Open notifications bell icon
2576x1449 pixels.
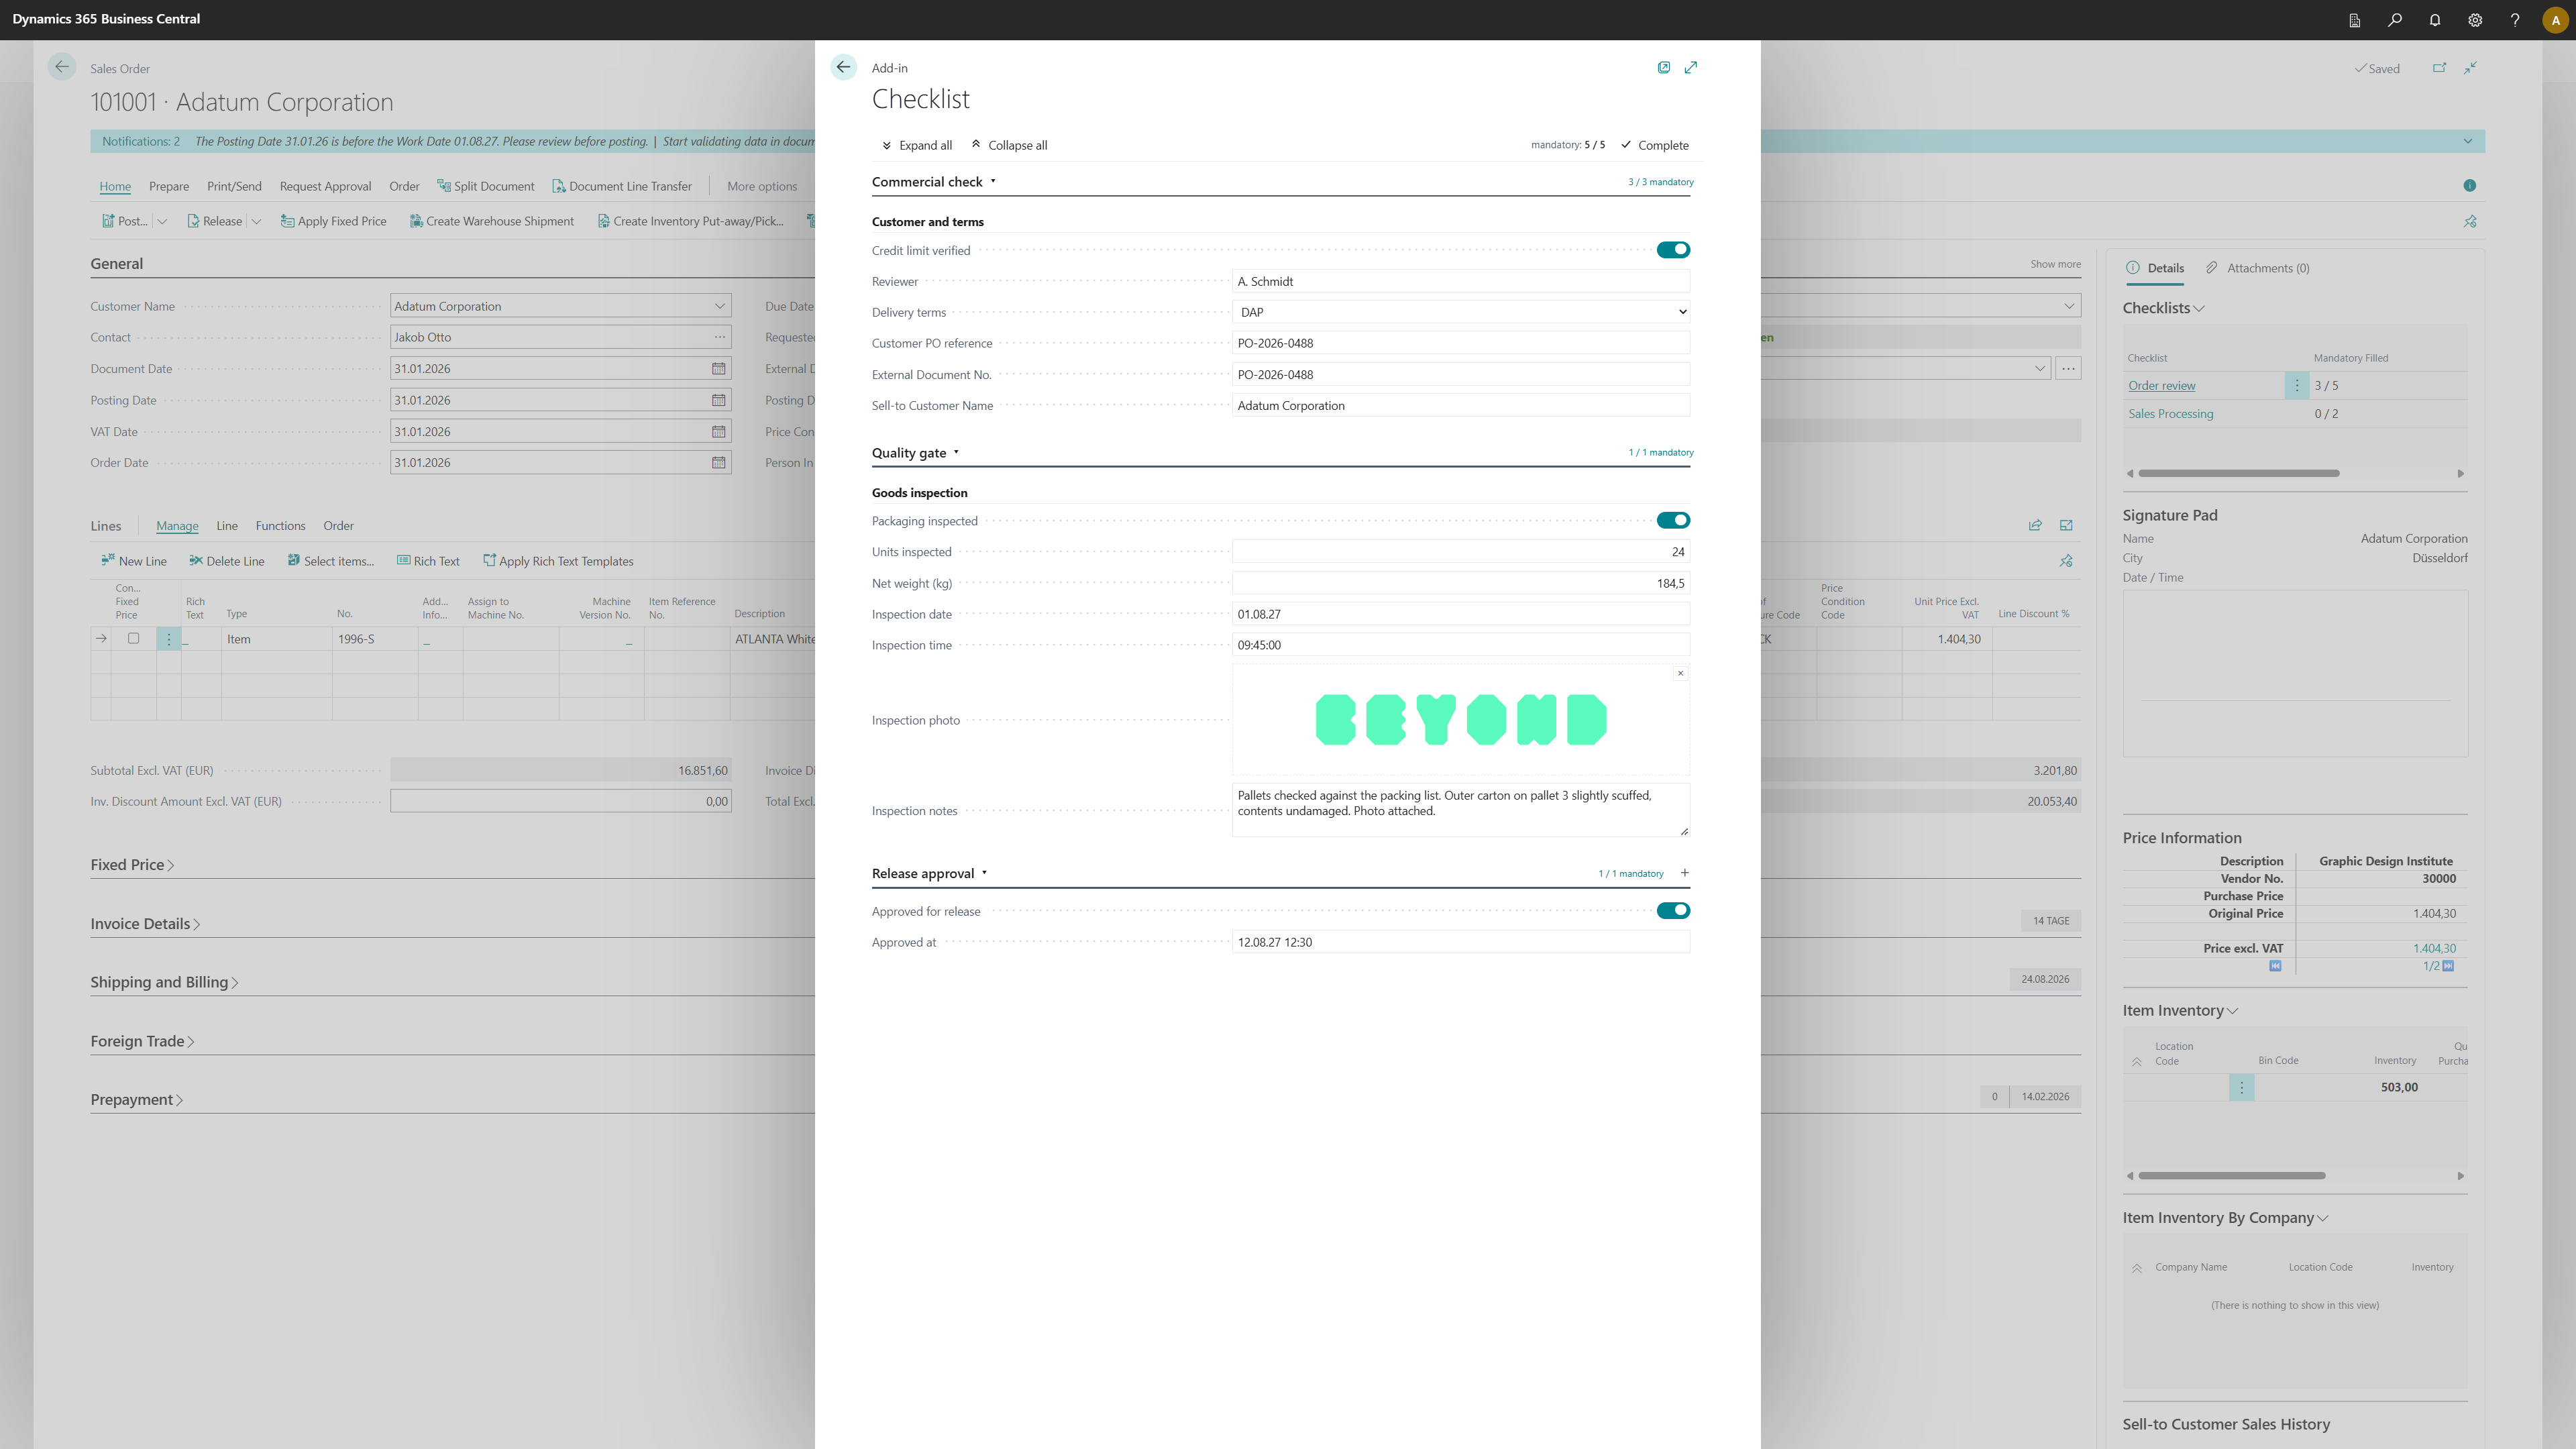2434,20
